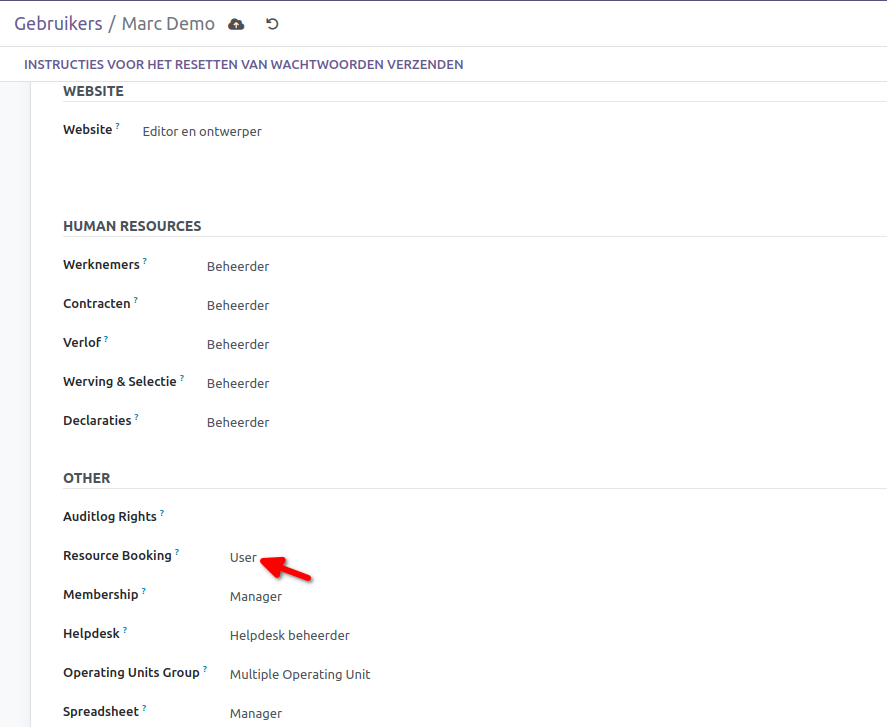Select the Auditlog Rights empty field
The image size is (887, 727).
(400, 518)
